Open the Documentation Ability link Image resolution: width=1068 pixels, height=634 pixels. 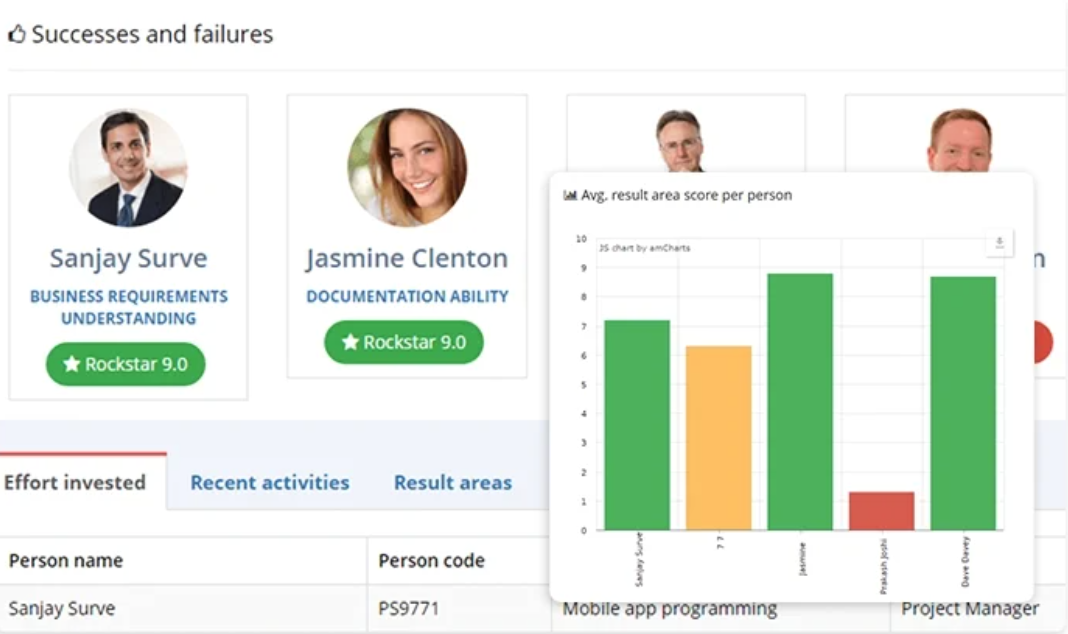(x=407, y=297)
